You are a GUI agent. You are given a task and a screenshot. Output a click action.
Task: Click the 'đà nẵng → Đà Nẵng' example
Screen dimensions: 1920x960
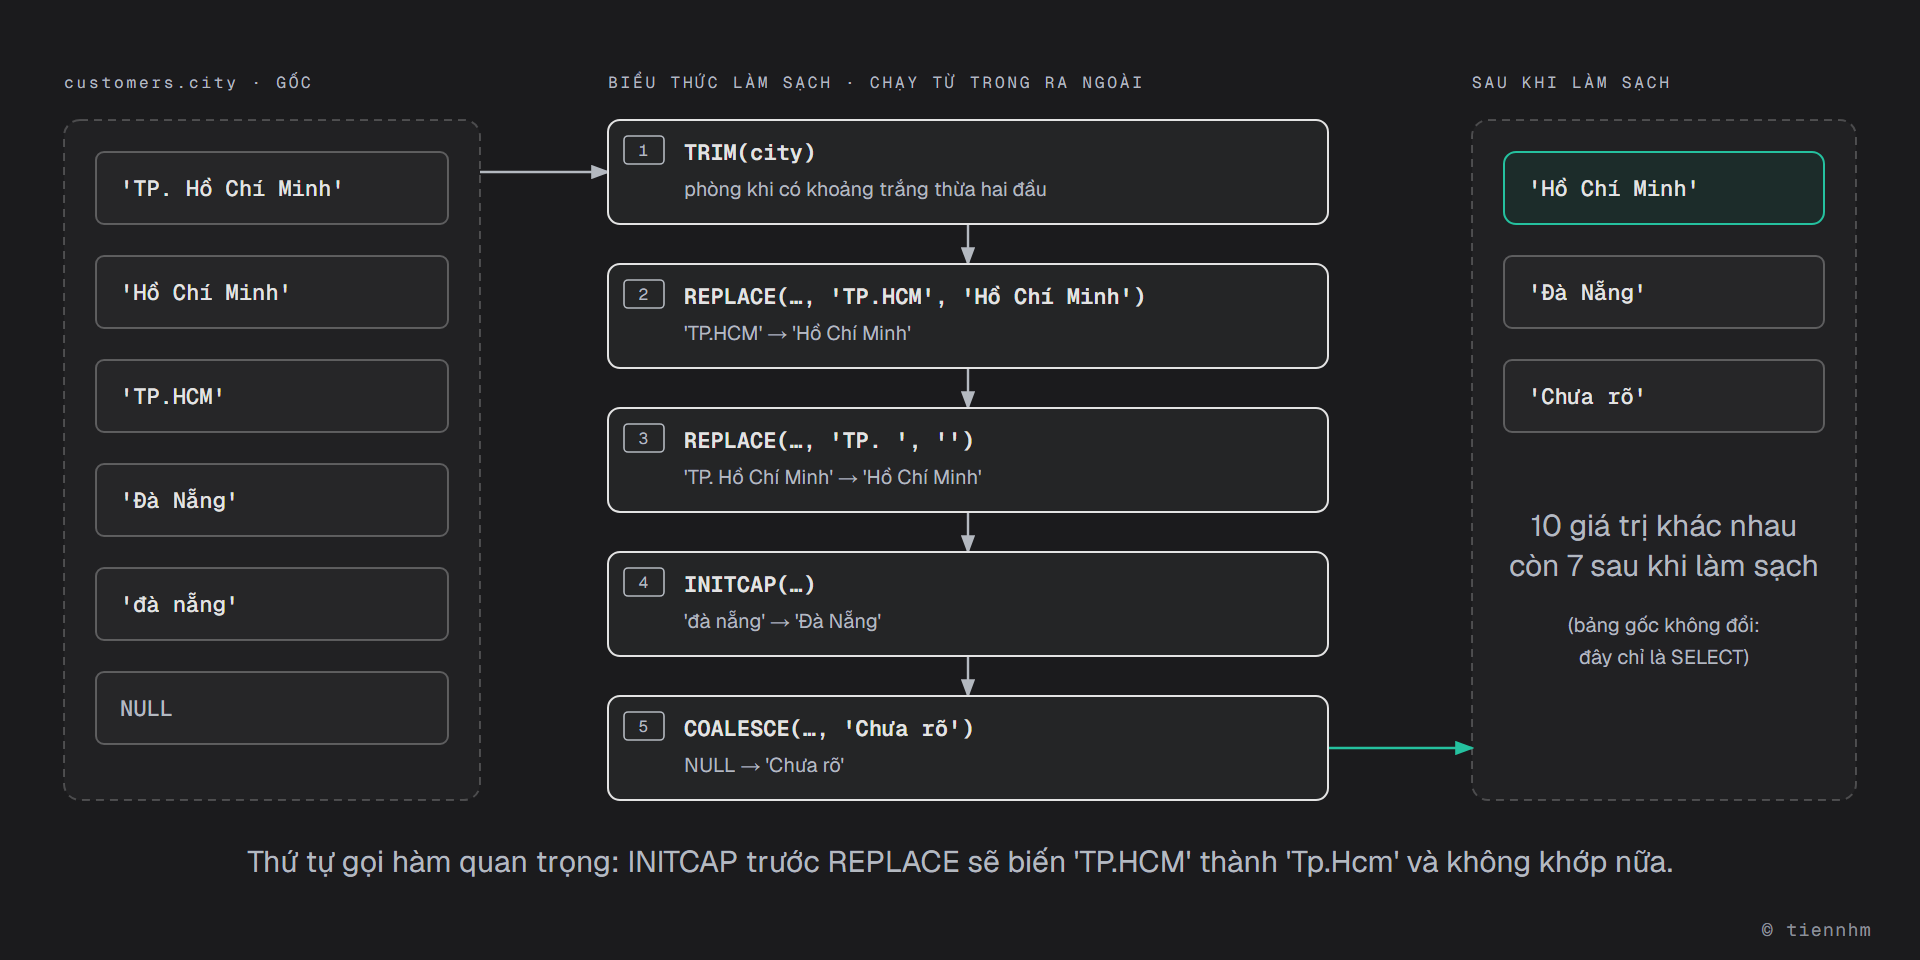tap(782, 621)
